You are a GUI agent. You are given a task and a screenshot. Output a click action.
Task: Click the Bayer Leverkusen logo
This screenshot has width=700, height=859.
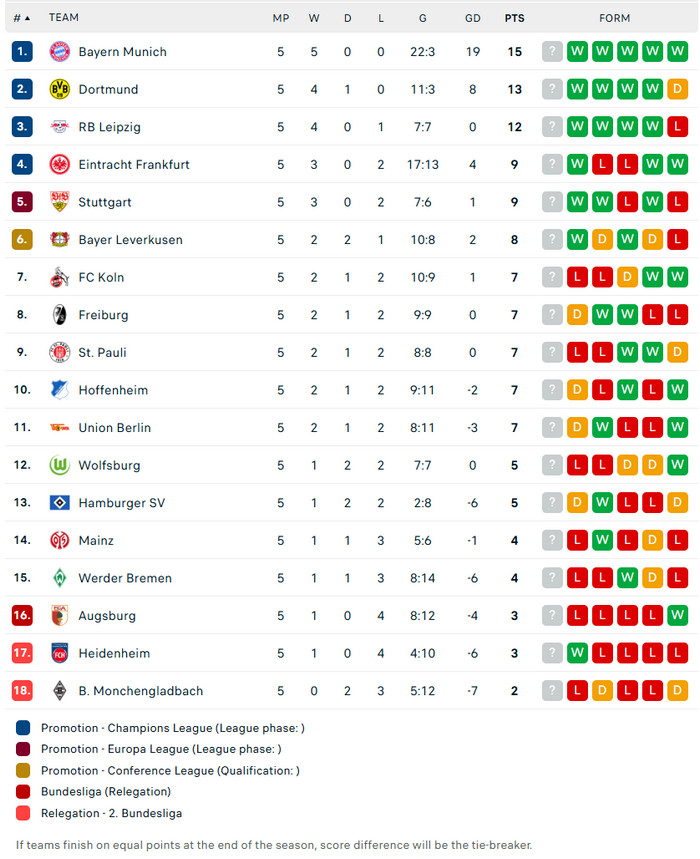[59, 240]
